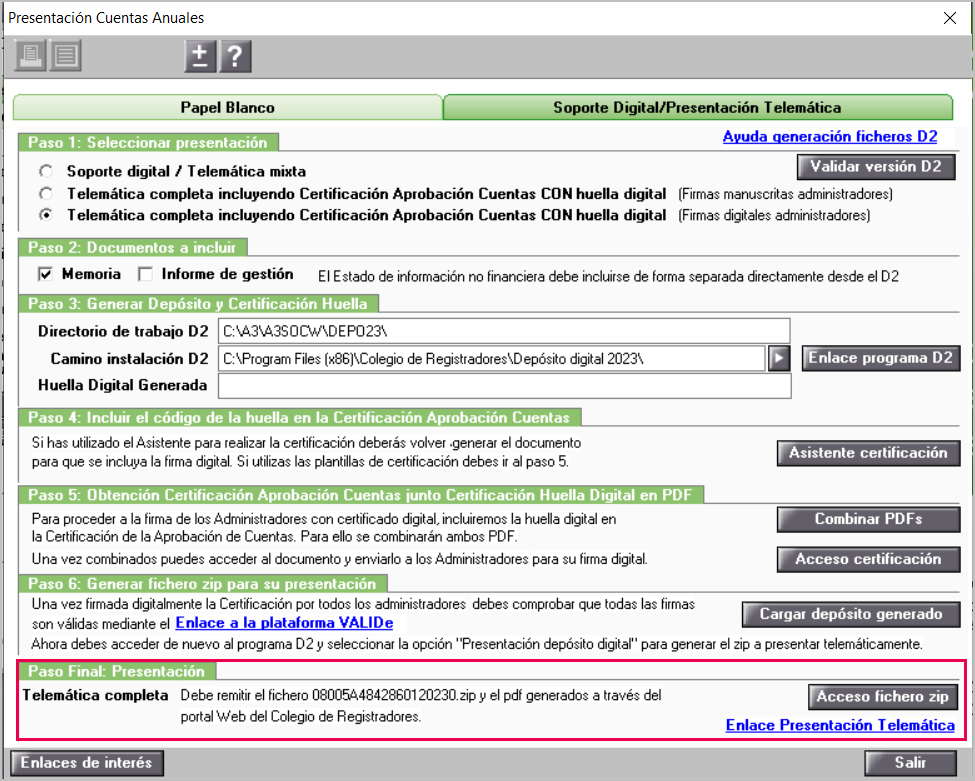Screen dimensions: 975x781
Task: Choose the Firmas manuscritas administradores radio option
Action: point(46,193)
